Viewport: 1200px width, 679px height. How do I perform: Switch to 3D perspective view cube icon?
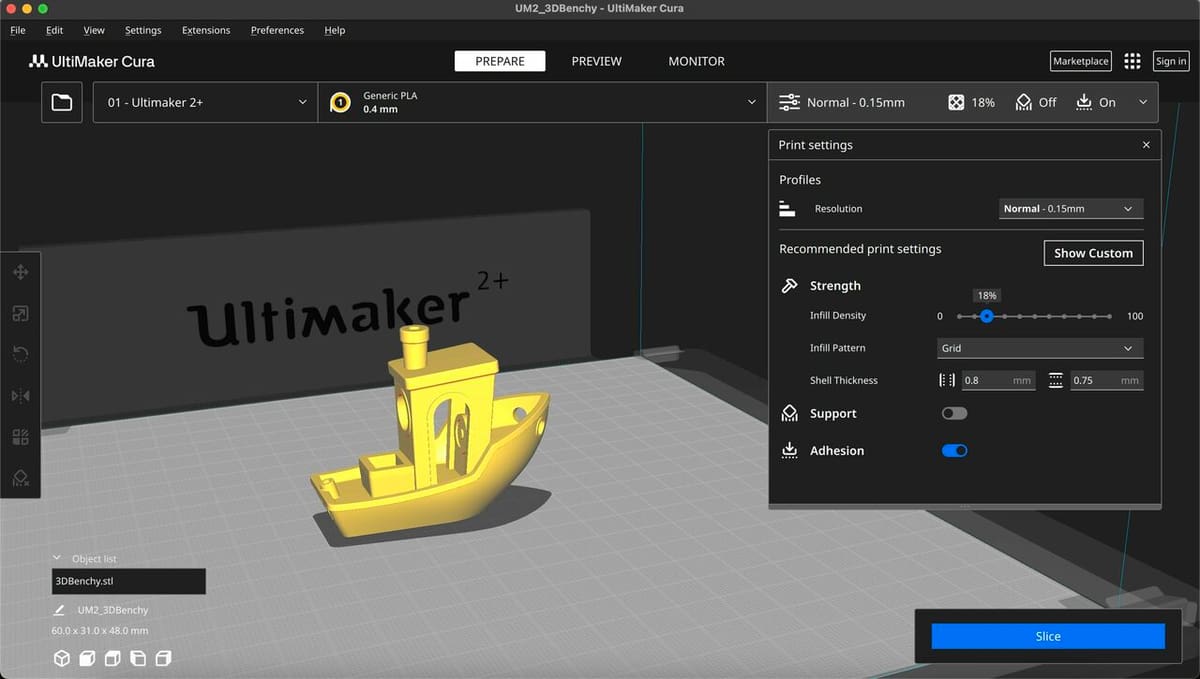[x=62, y=658]
